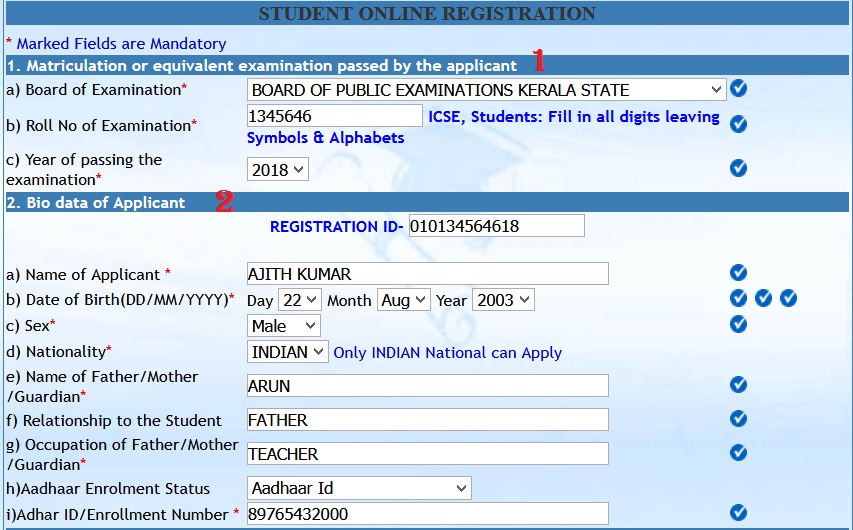Open the Nationality dropdown showing INDIAN
853x530 pixels.
coord(287,352)
